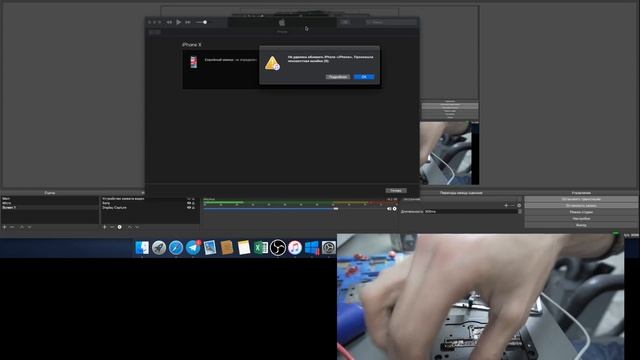Click the transition duration 300ms stepper

[520, 211]
